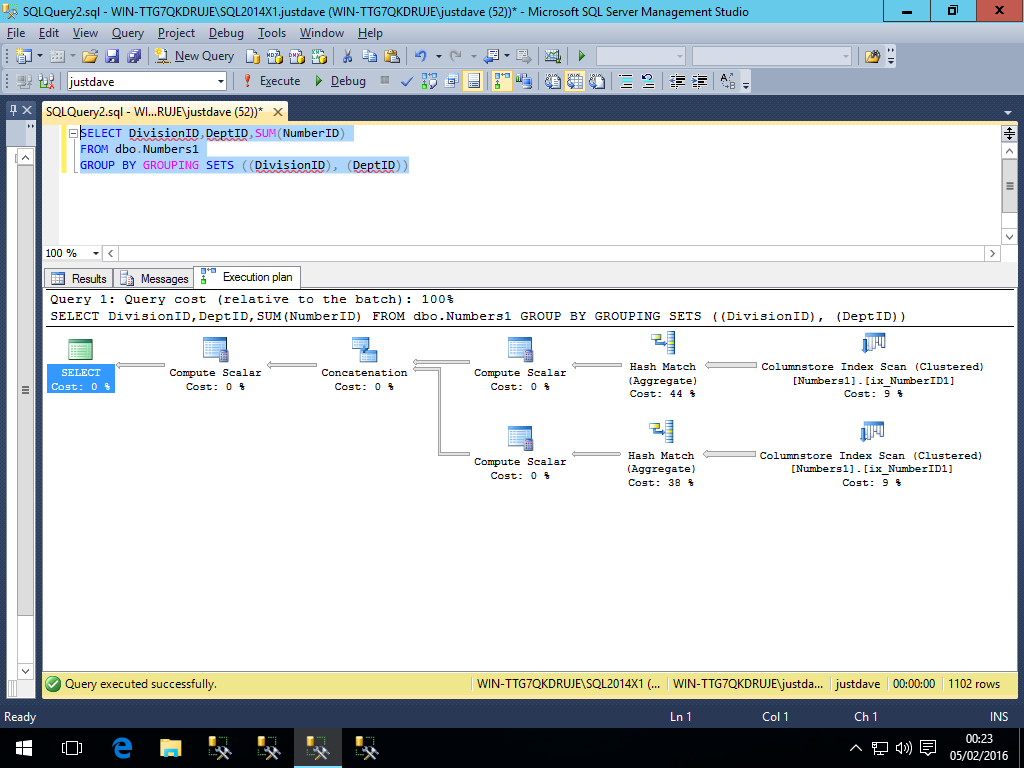Expand the 100 % zoom dropdown
Screen dimensions: 1024x768
96,254
